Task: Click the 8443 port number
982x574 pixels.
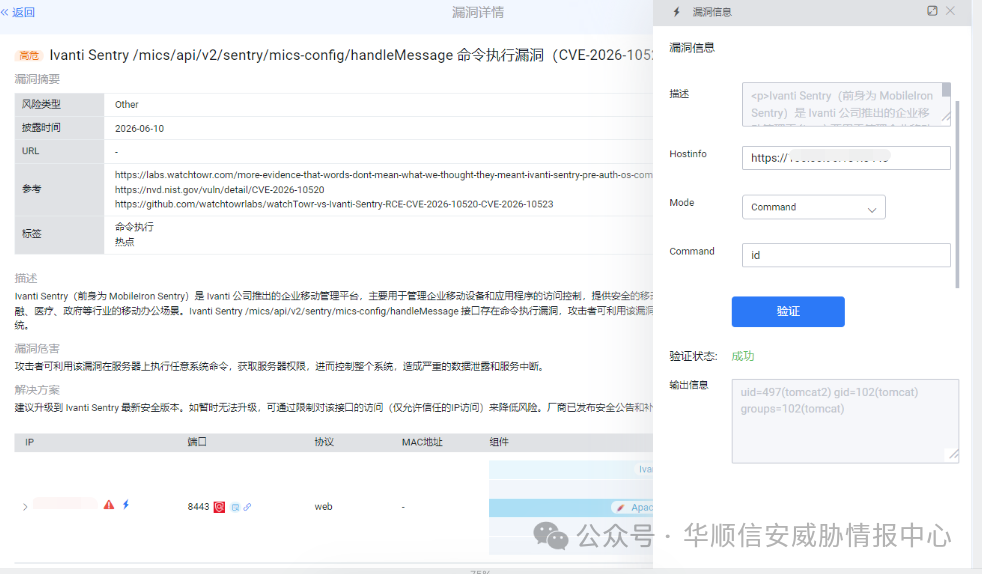Action: click(x=198, y=506)
